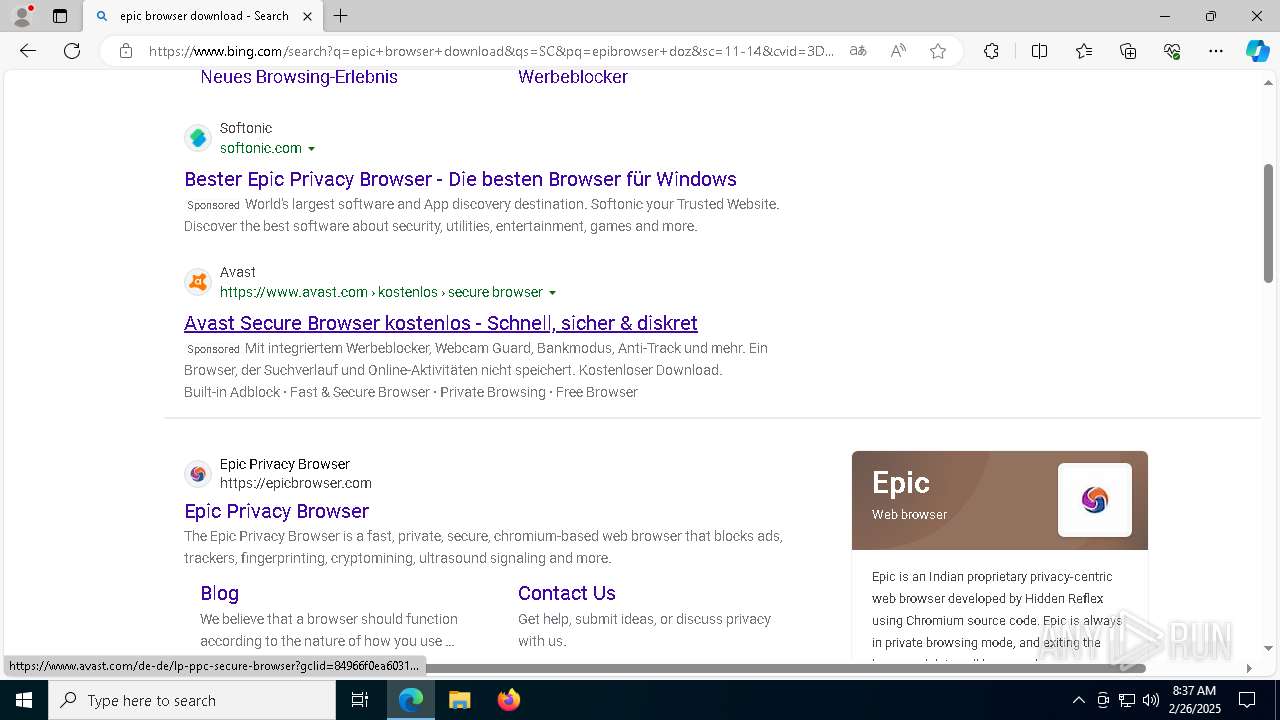Image resolution: width=1280 pixels, height=720 pixels.
Task: Open the Favorites list icon
Action: 1084,51
